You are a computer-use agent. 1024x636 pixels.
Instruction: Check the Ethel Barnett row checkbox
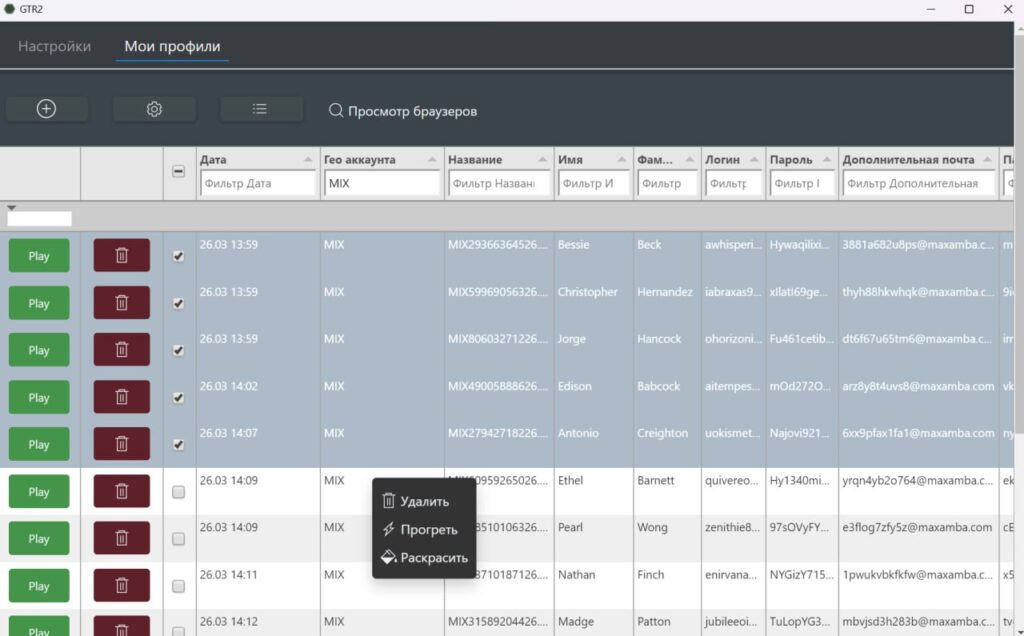[178, 492]
